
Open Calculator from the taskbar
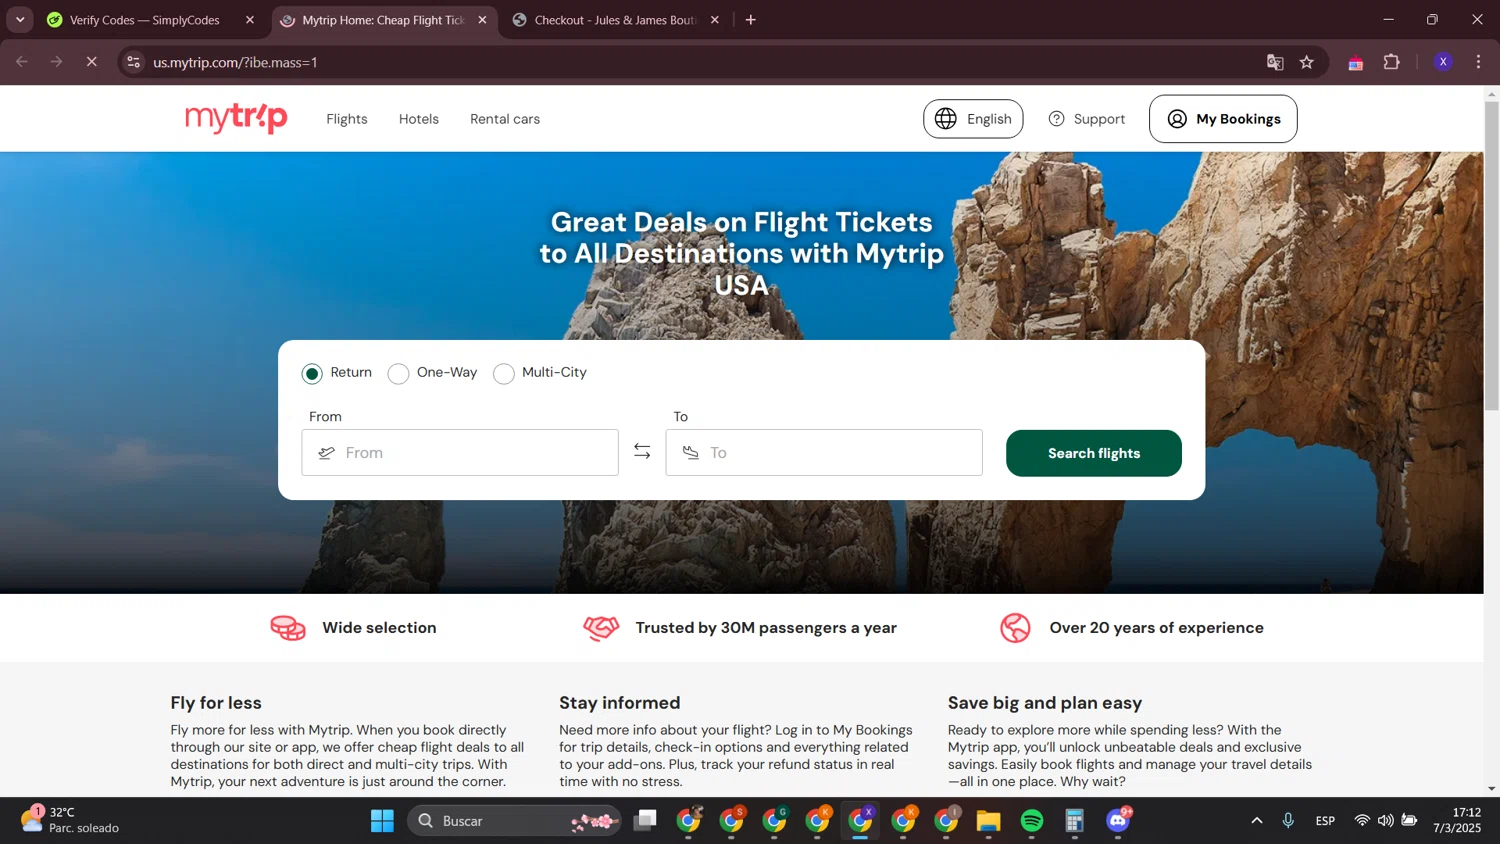point(1075,821)
